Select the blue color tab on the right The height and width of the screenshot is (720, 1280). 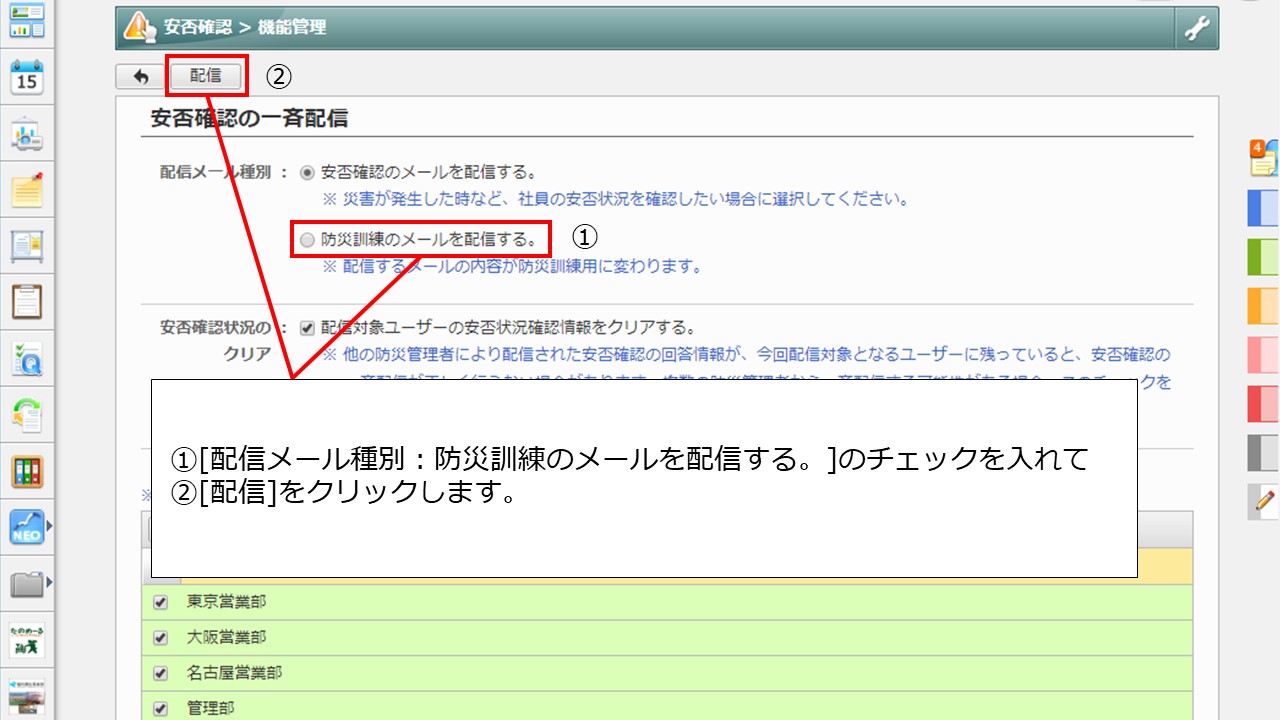1264,208
